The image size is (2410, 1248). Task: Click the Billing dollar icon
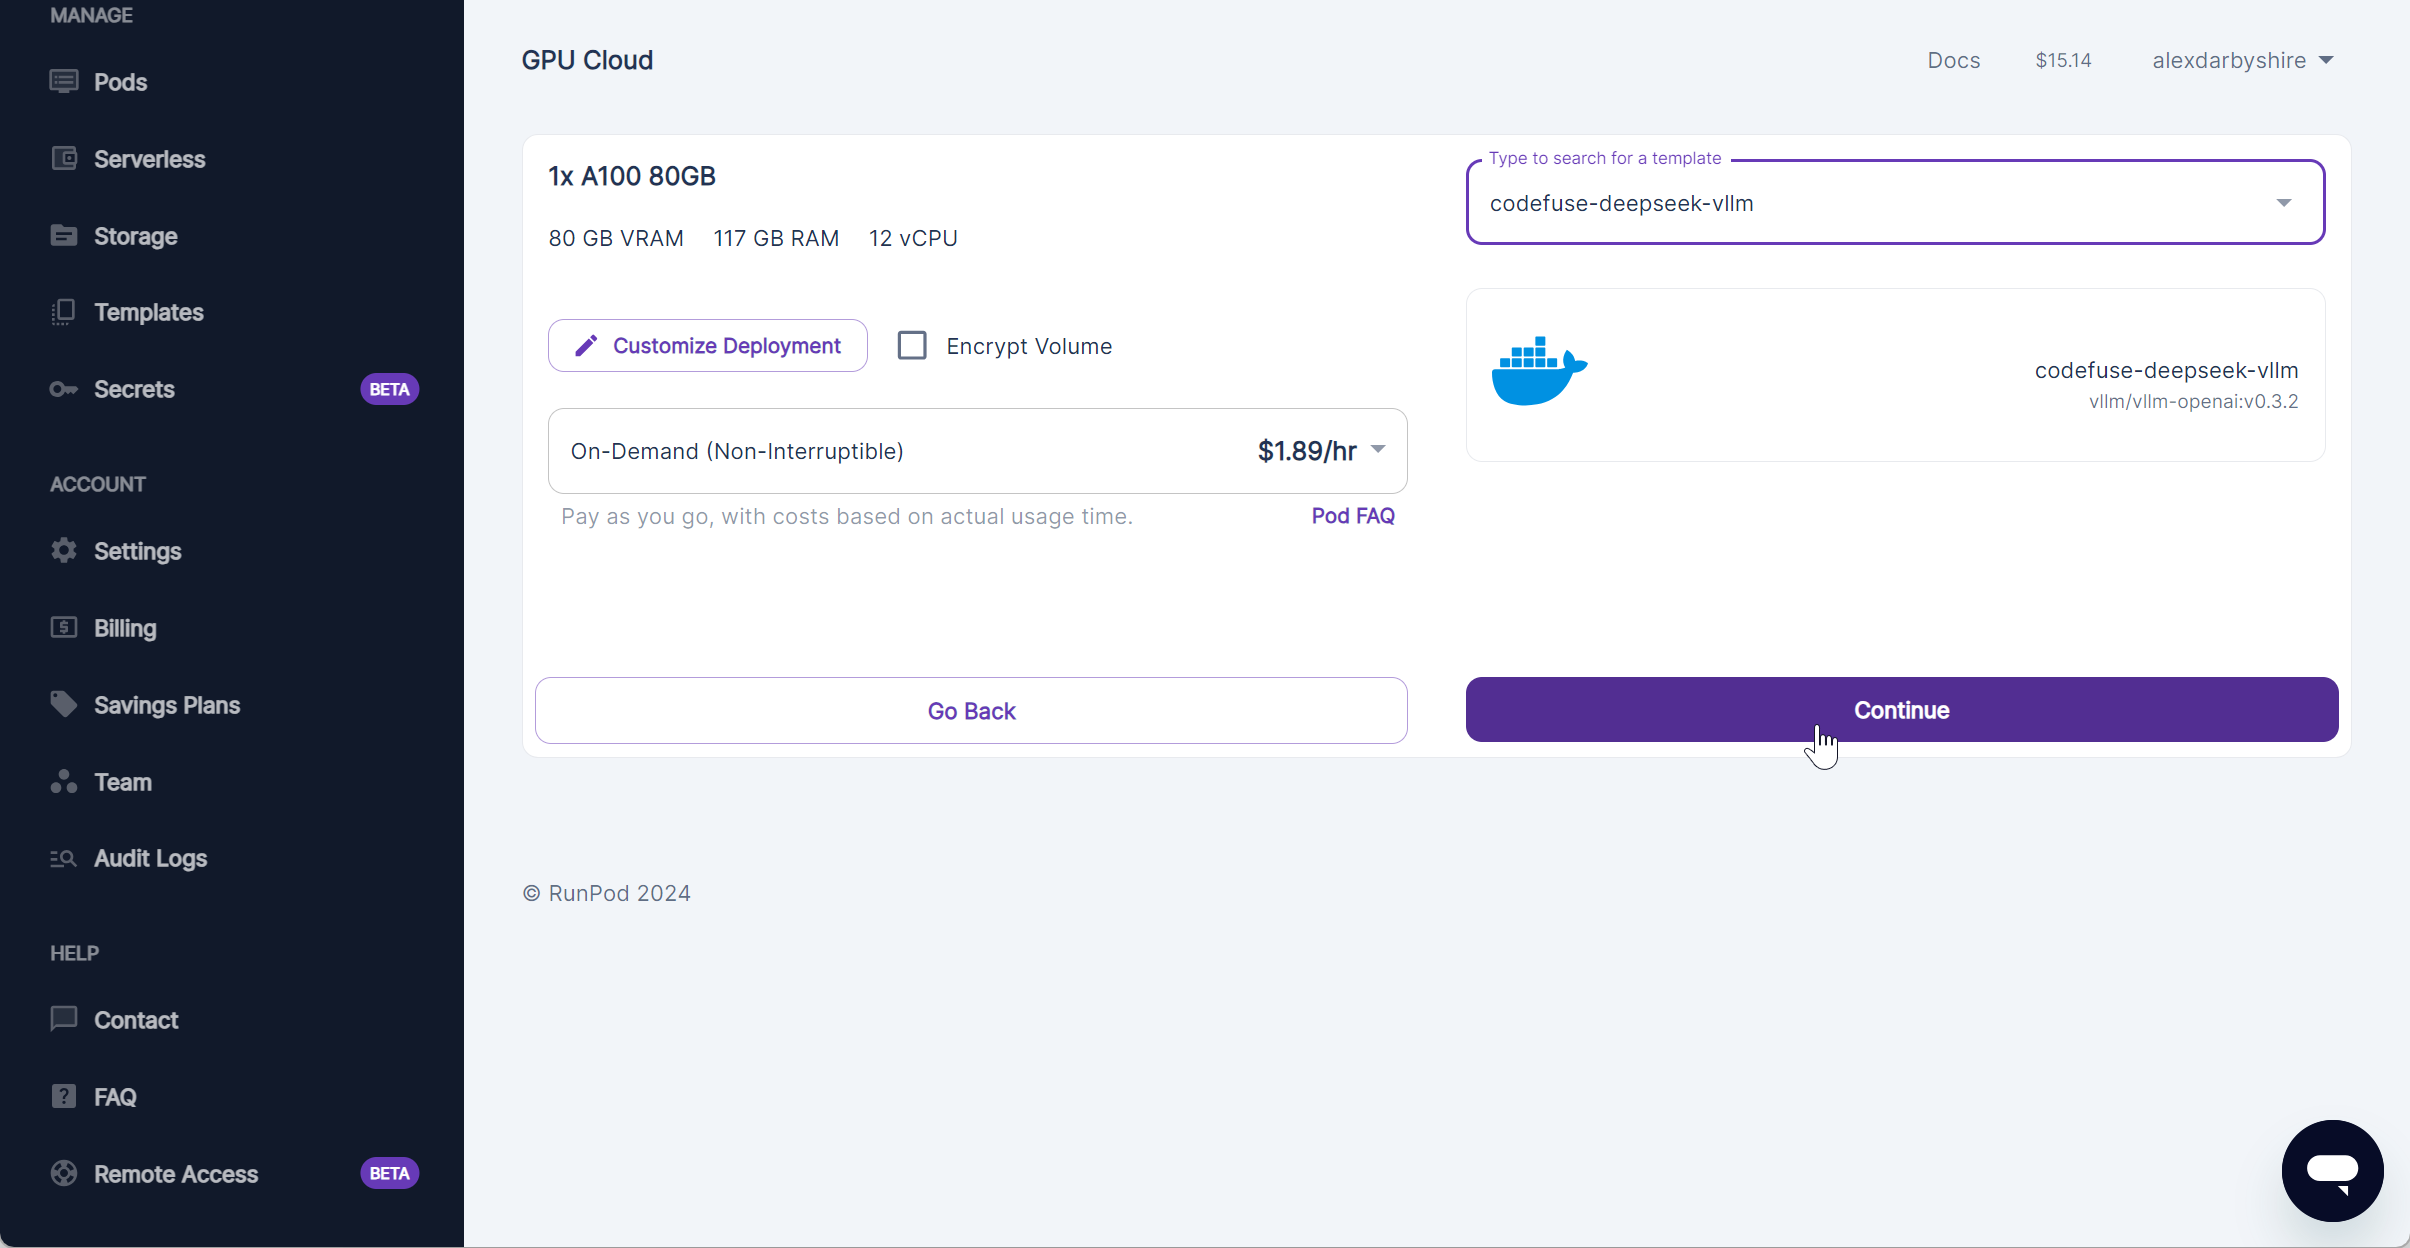click(64, 628)
